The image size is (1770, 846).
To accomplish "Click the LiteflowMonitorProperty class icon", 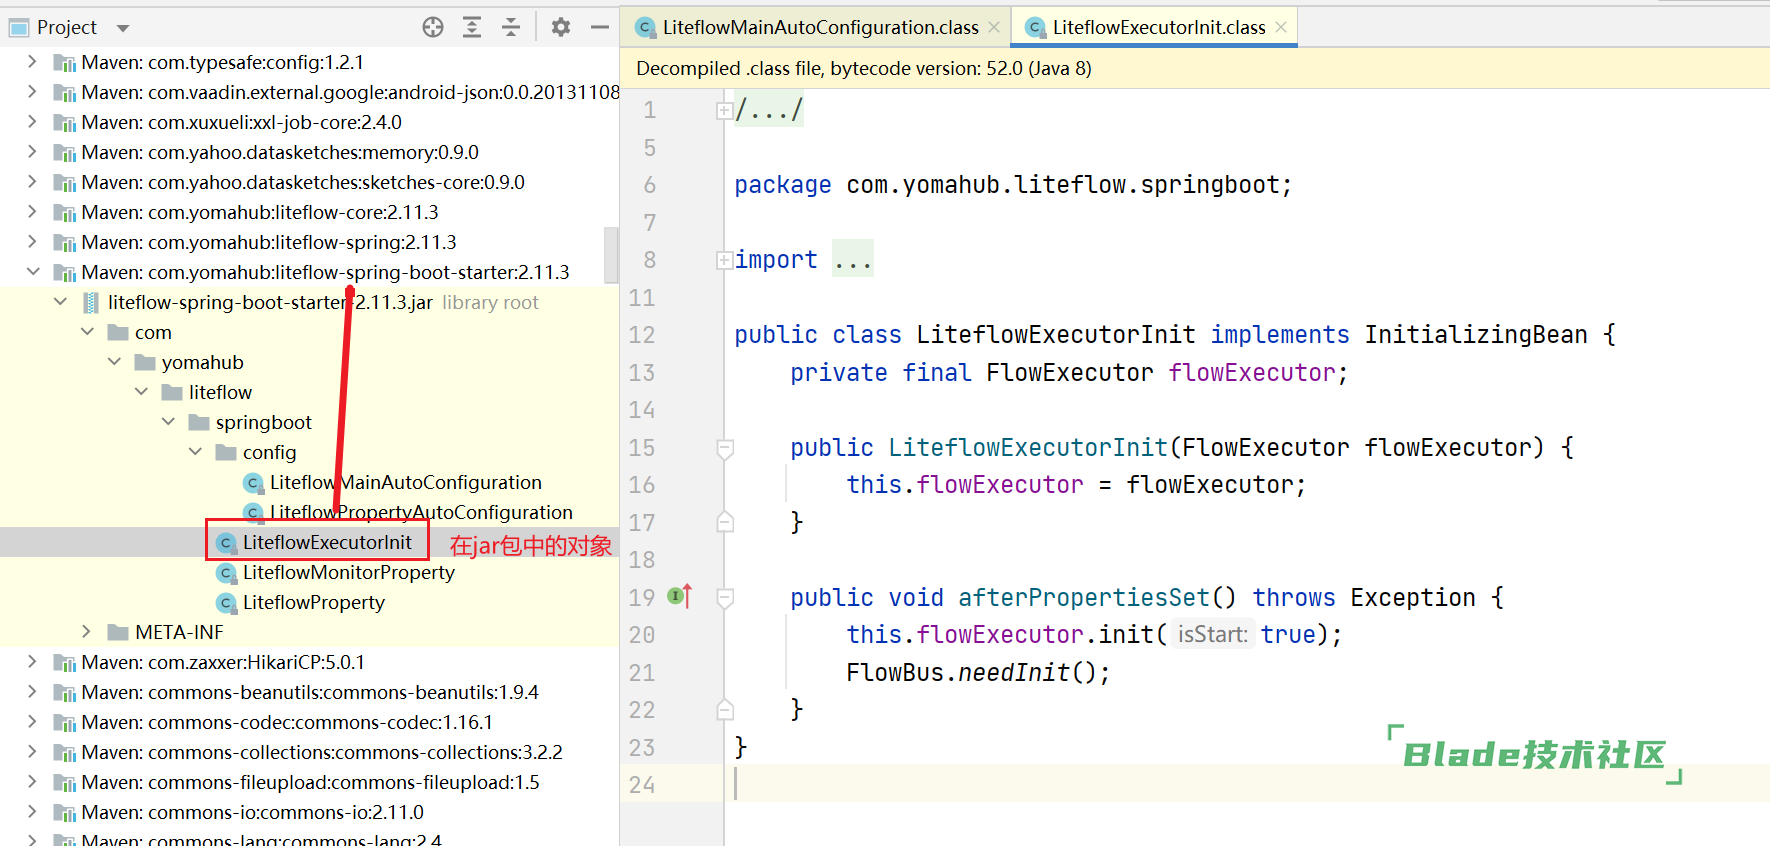I will click(x=227, y=573).
